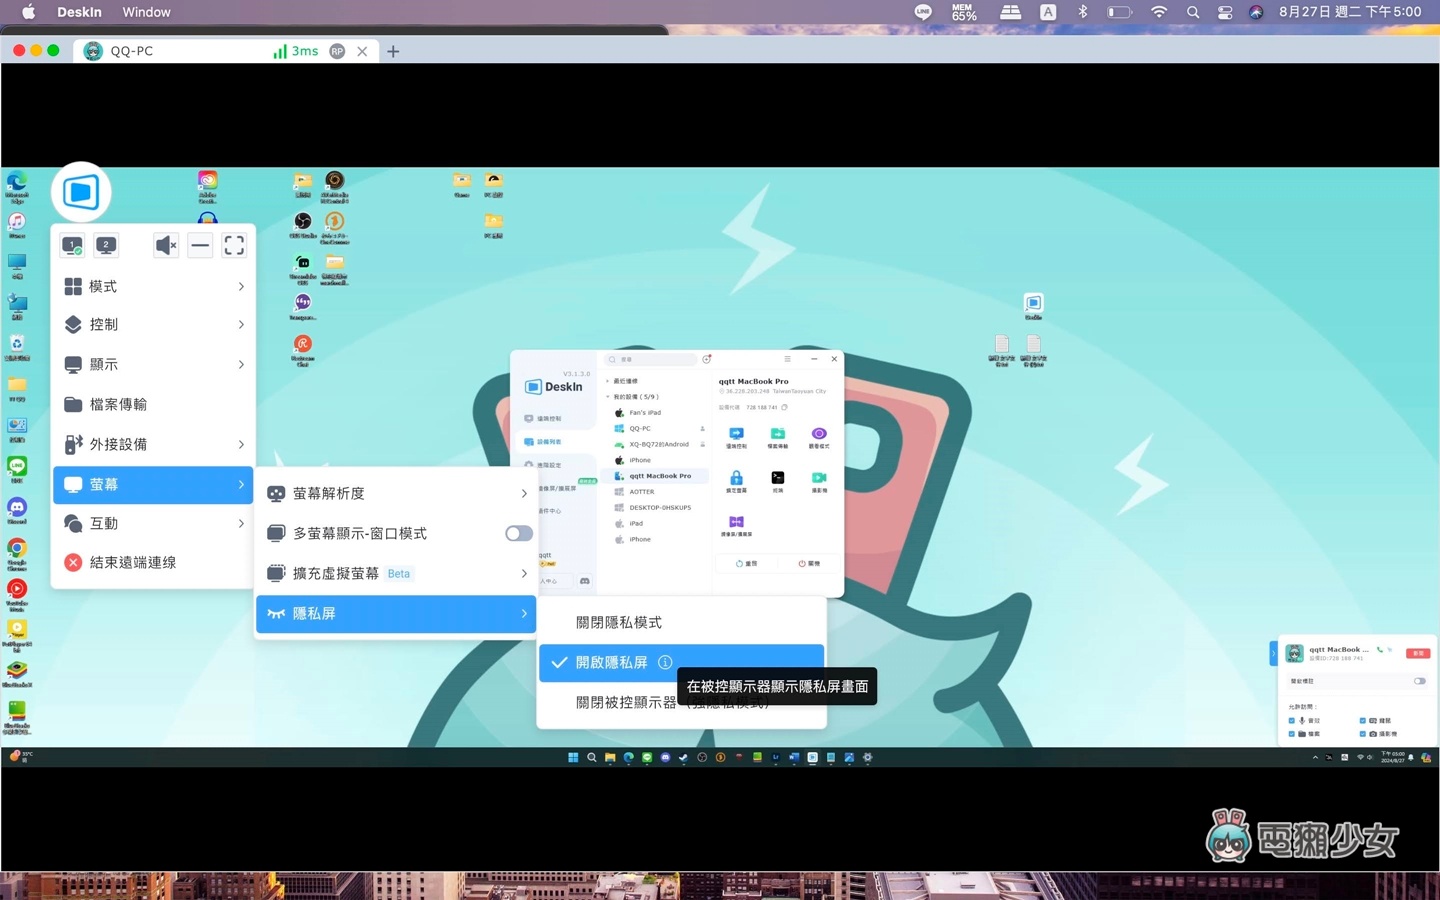This screenshot has height=900, width=1440.
Task: Copy device code 728 188 741 icon
Action: 784,407
